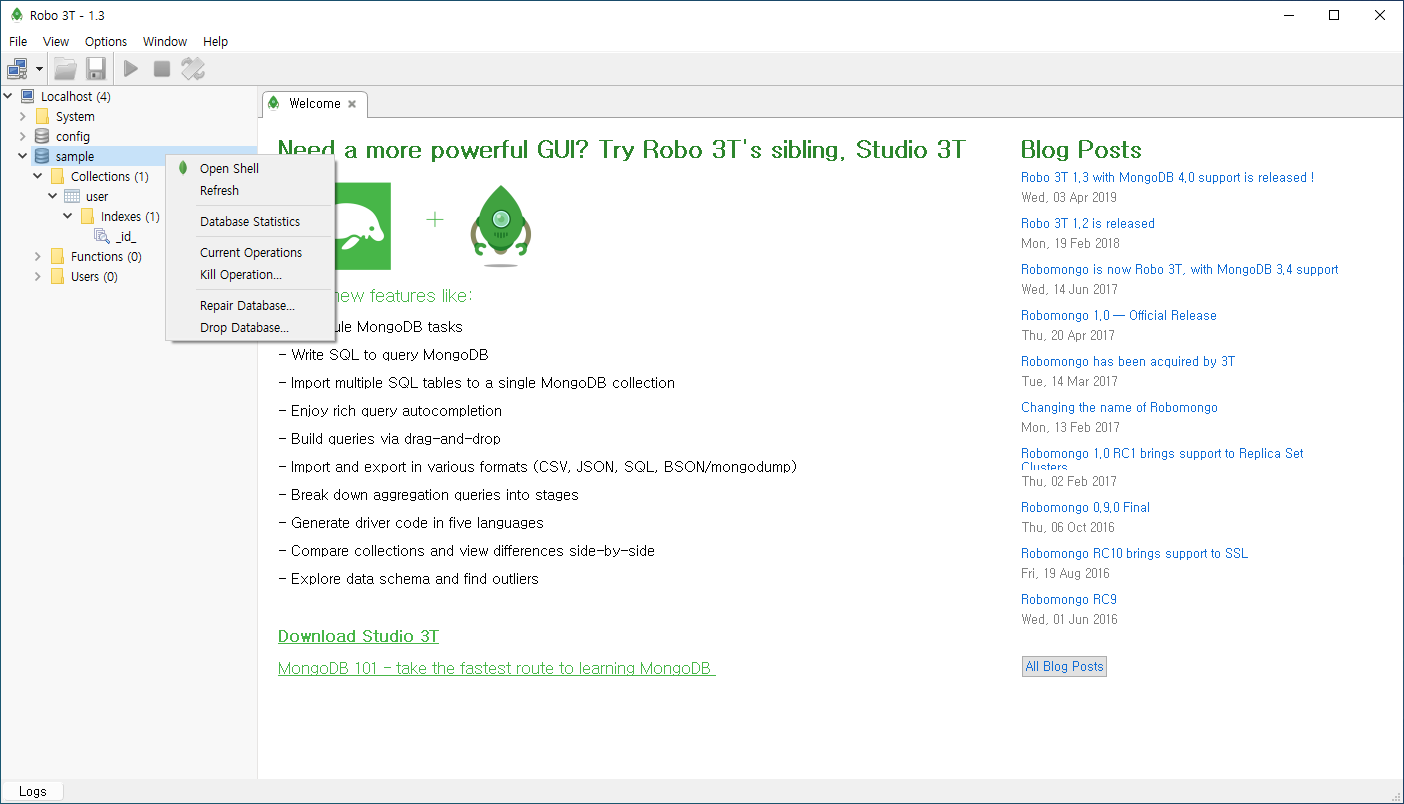Click the Robo 3T title bar app icon

[16, 15]
